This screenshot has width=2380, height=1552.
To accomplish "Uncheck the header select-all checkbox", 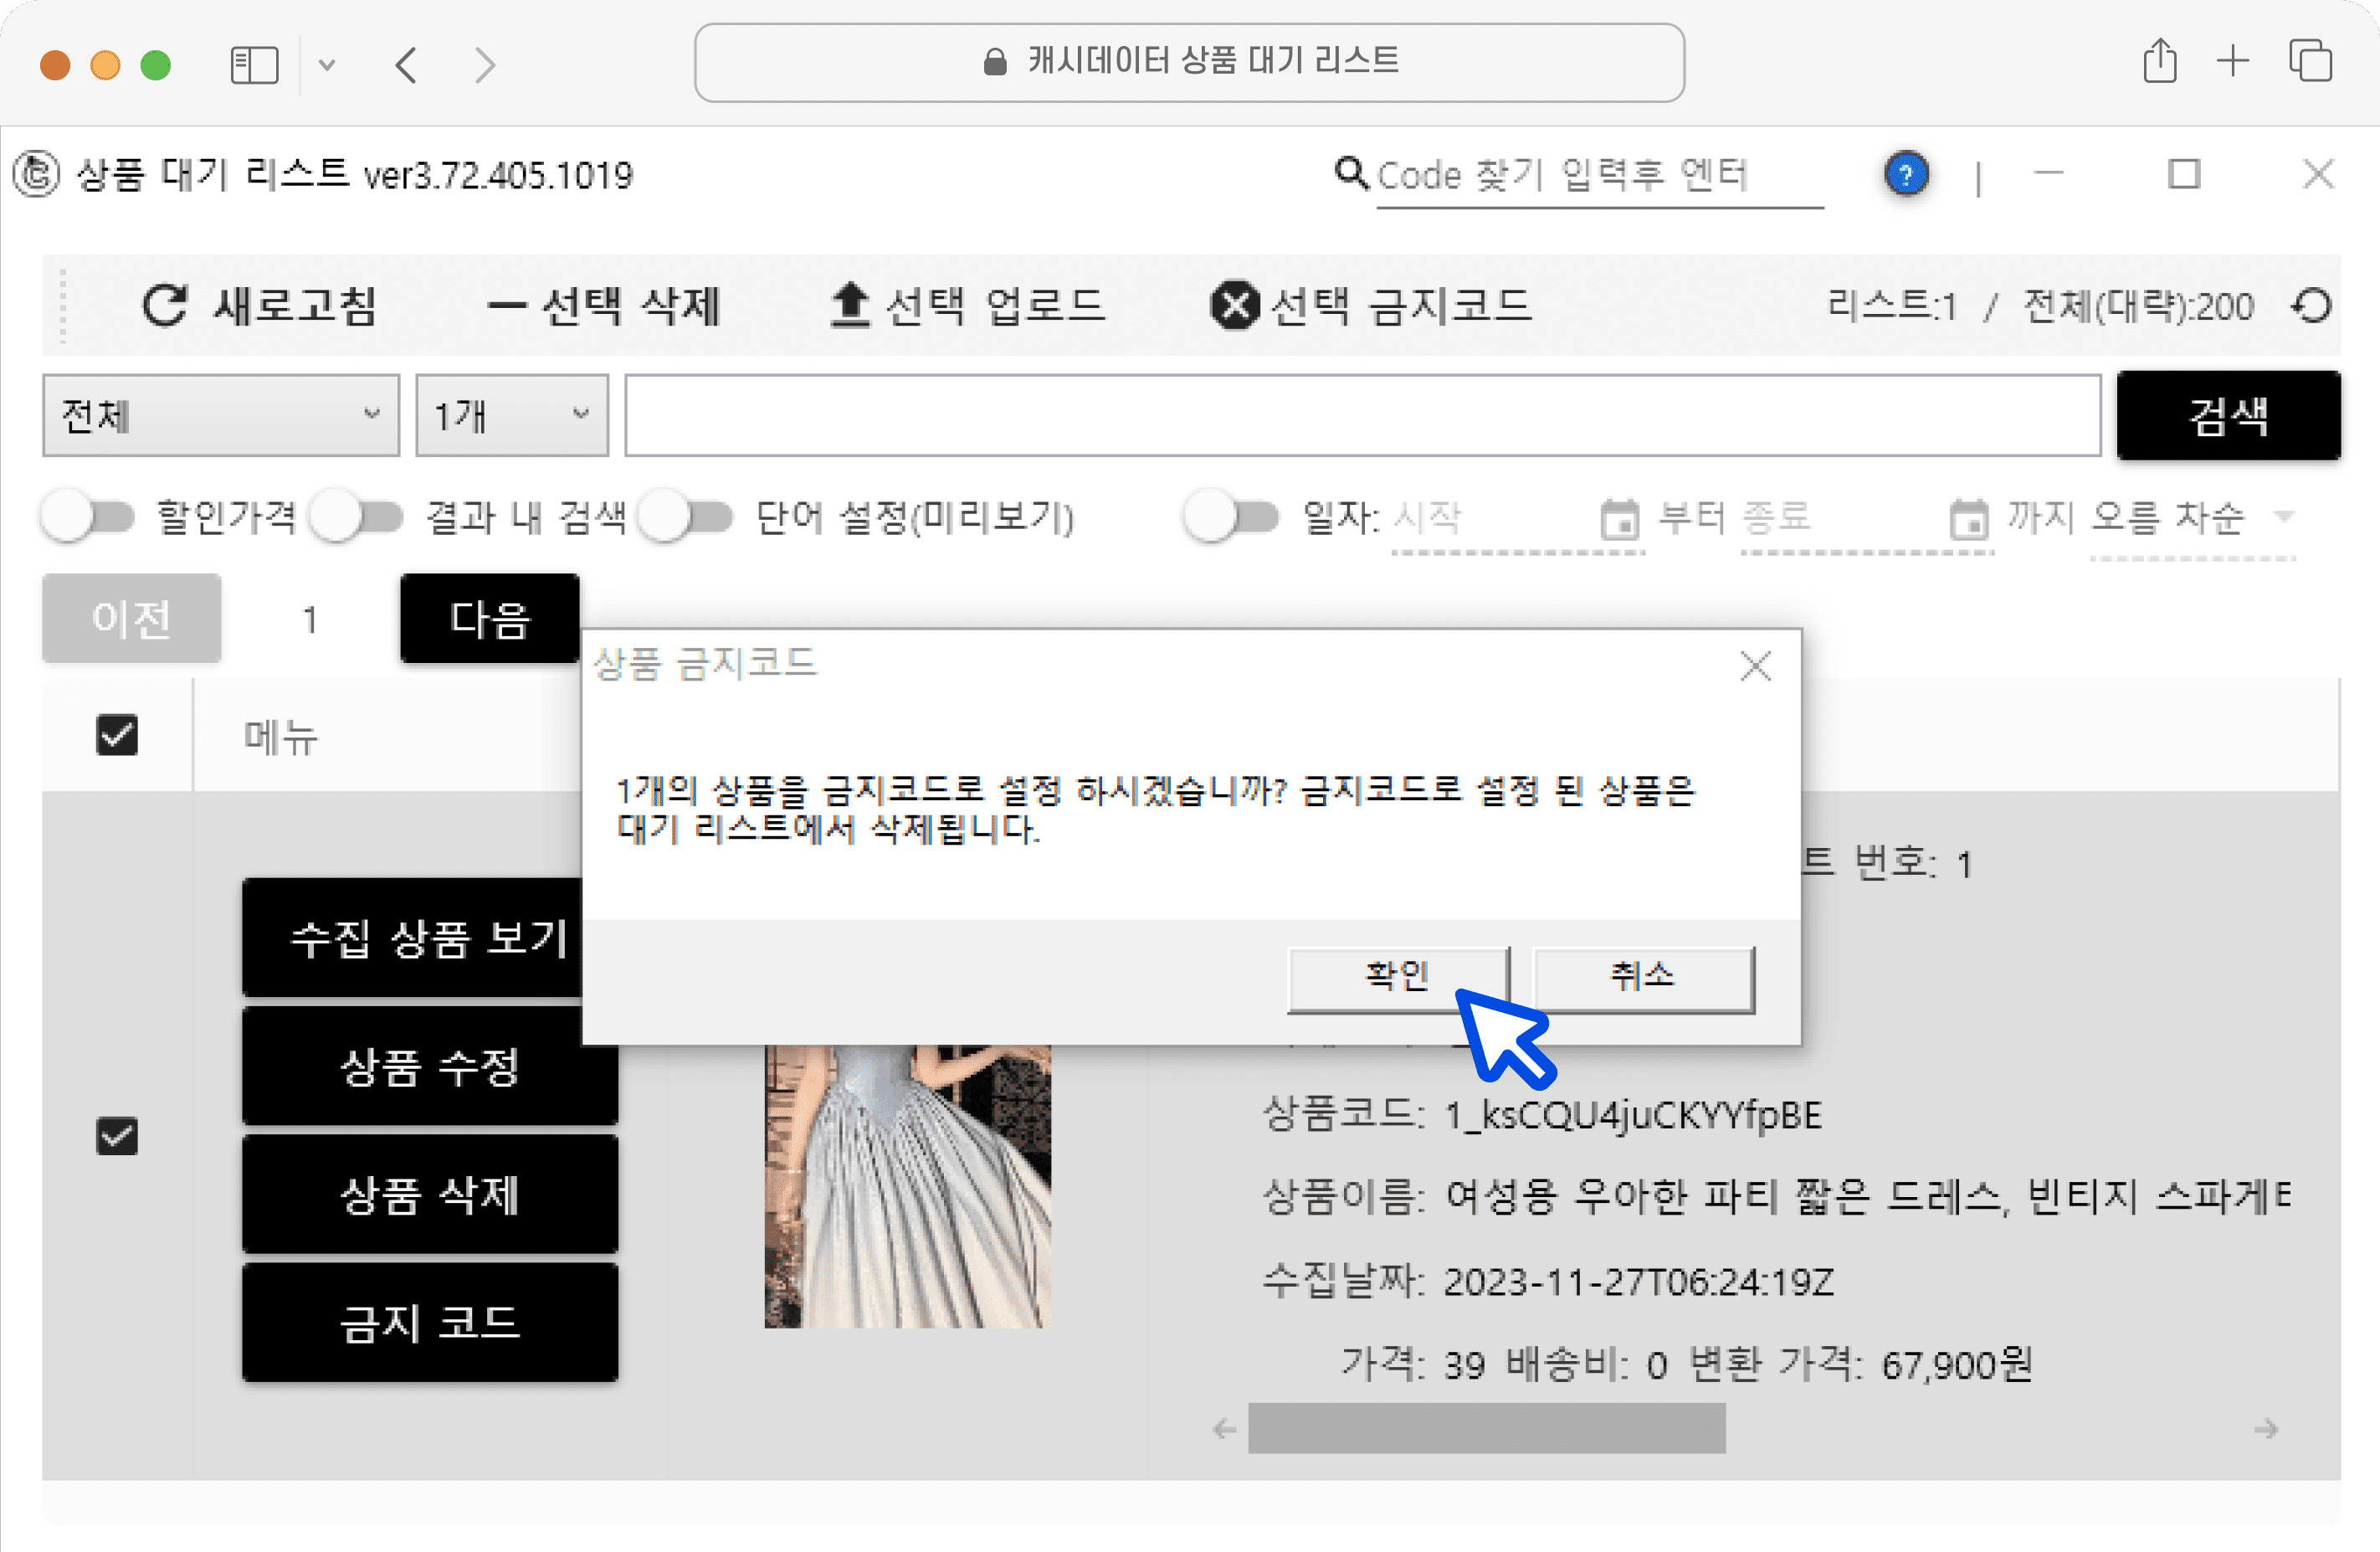I will pos(117,735).
